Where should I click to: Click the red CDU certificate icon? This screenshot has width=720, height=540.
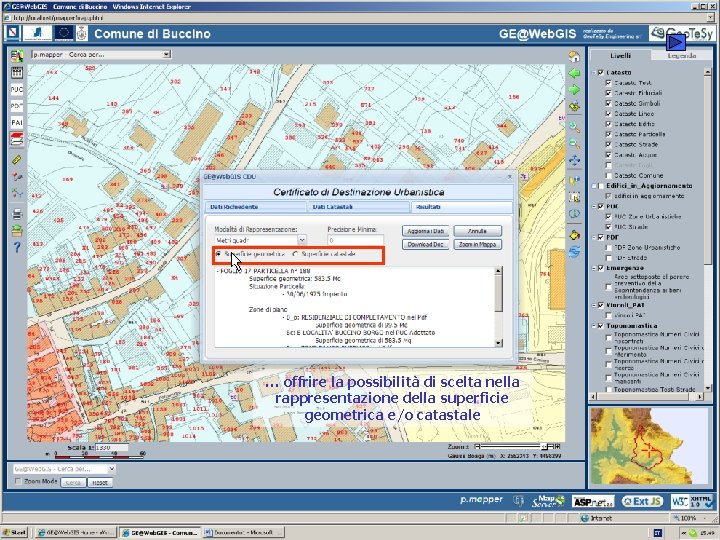point(17,139)
